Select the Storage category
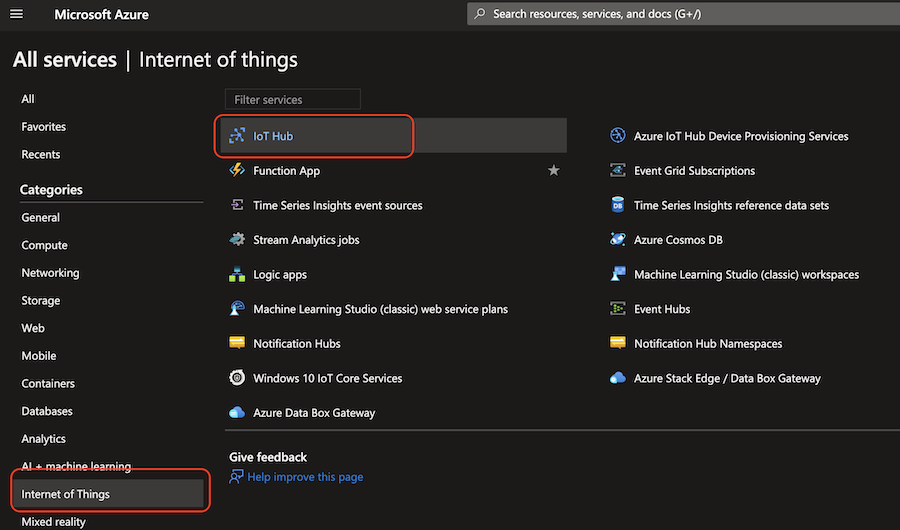The height and width of the screenshot is (530, 900). (x=41, y=300)
